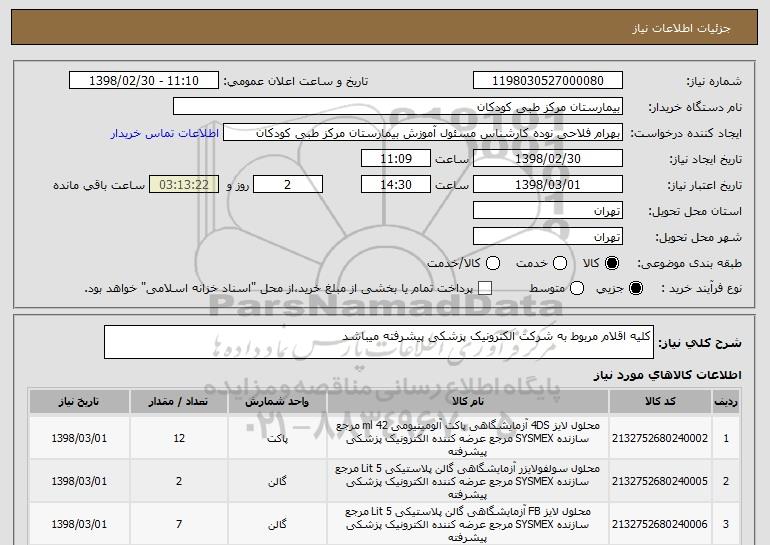Select the خدمت radio button
The image size is (770, 545).
pos(560,263)
